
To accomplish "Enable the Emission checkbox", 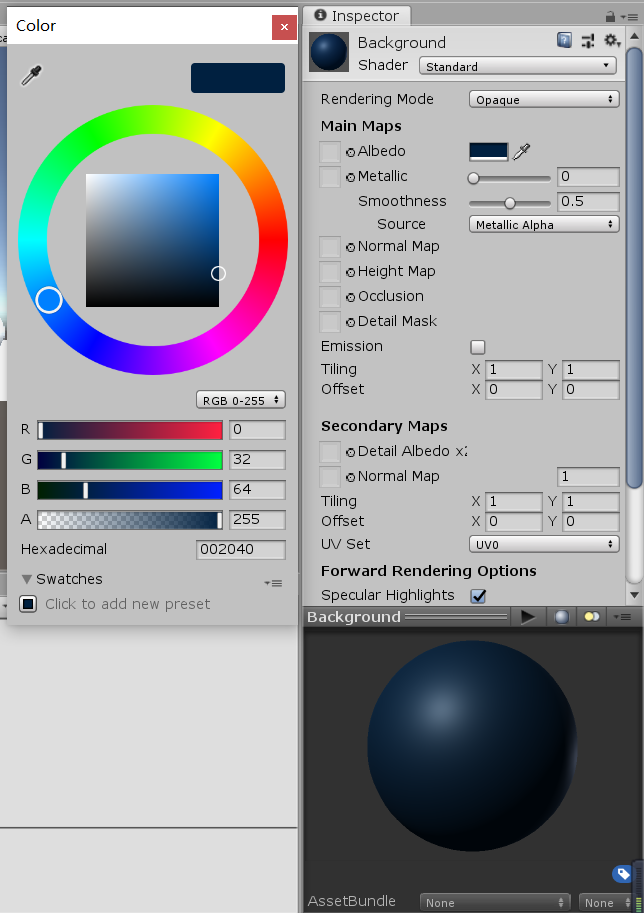I will (x=477, y=347).
